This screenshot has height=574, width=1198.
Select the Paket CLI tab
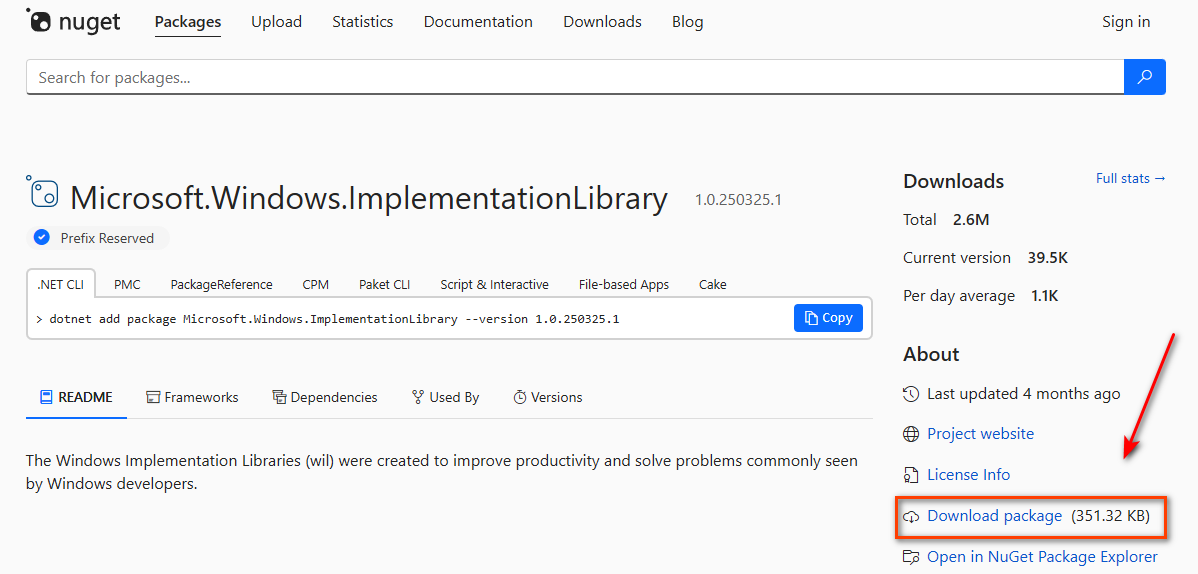click(x=384, y=284)
